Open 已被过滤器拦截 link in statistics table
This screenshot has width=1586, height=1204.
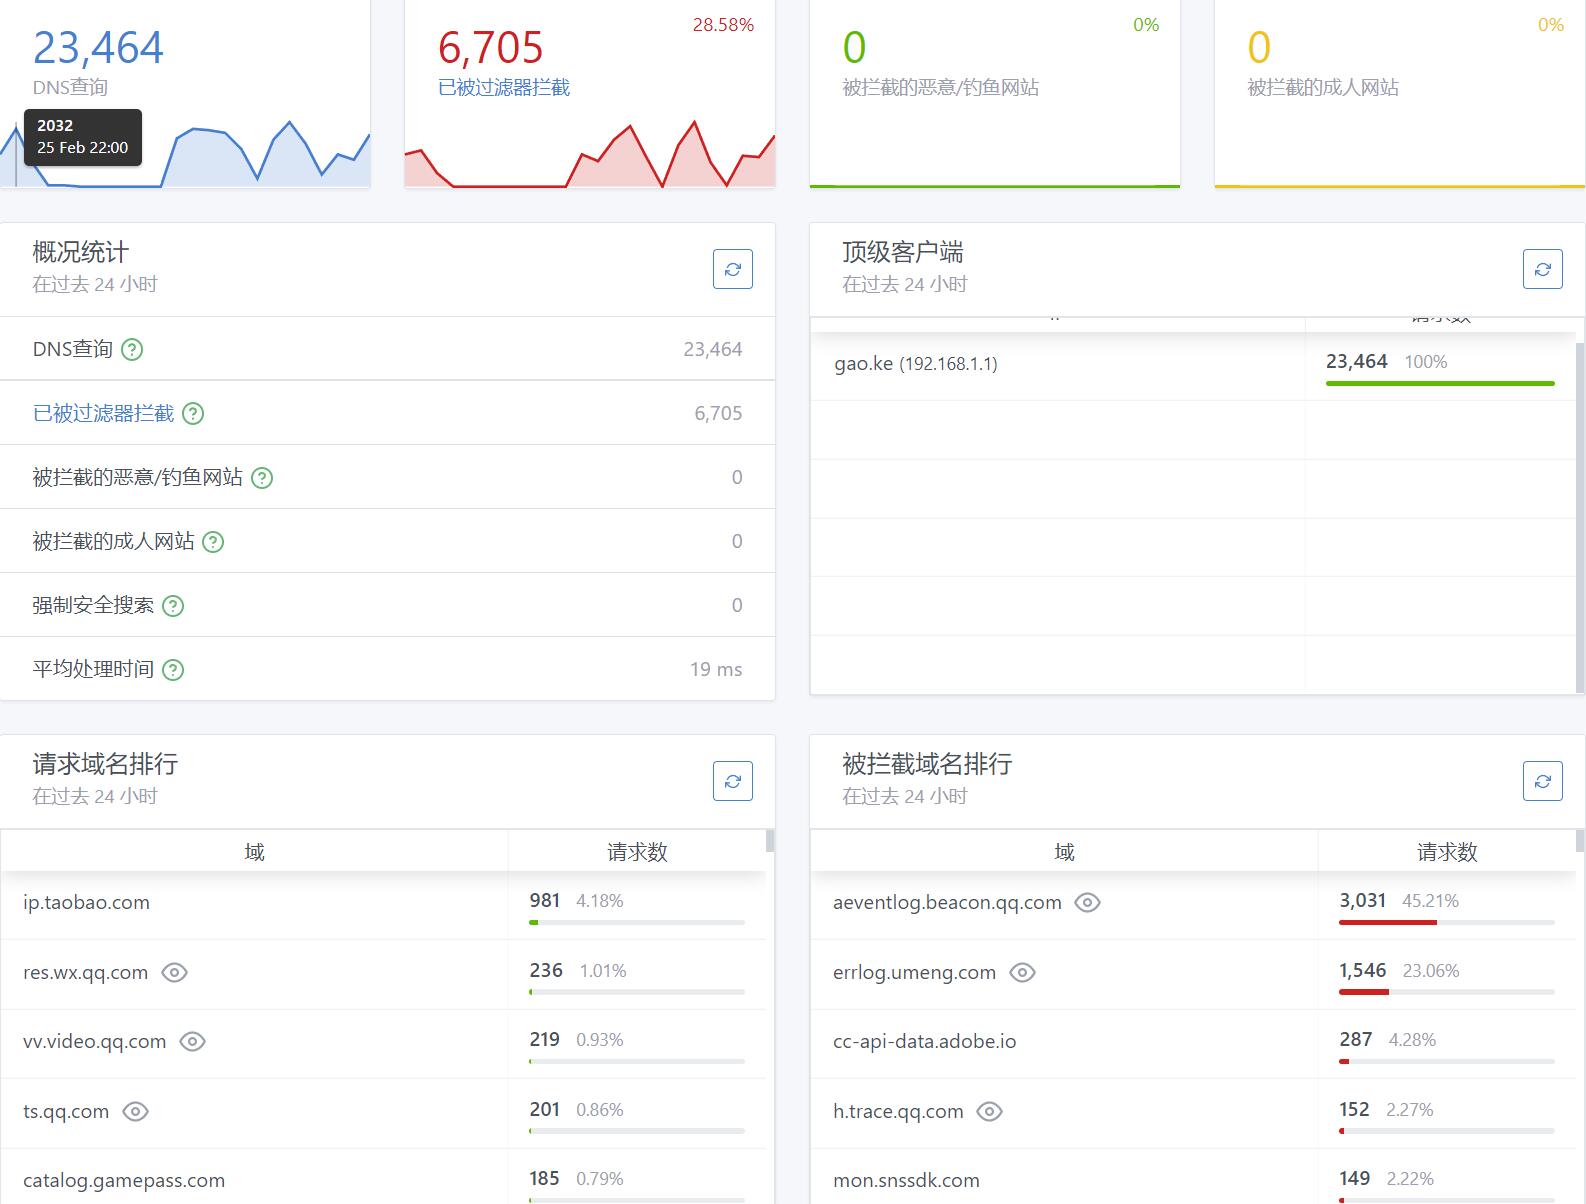pyautogui.click(x=103, y=414)
